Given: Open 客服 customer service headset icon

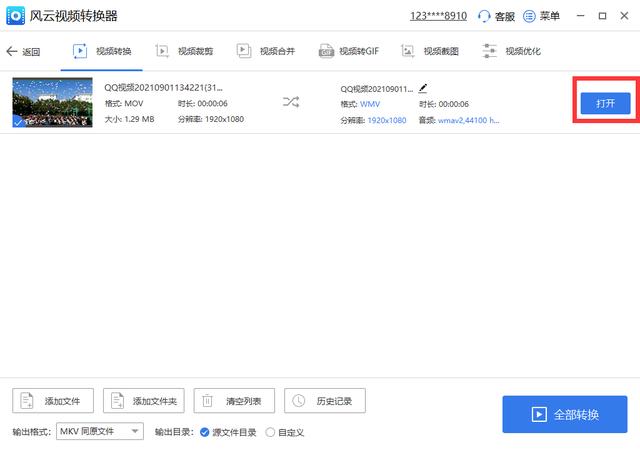Looking at the screenshot, I should click(x=484, y=16).
